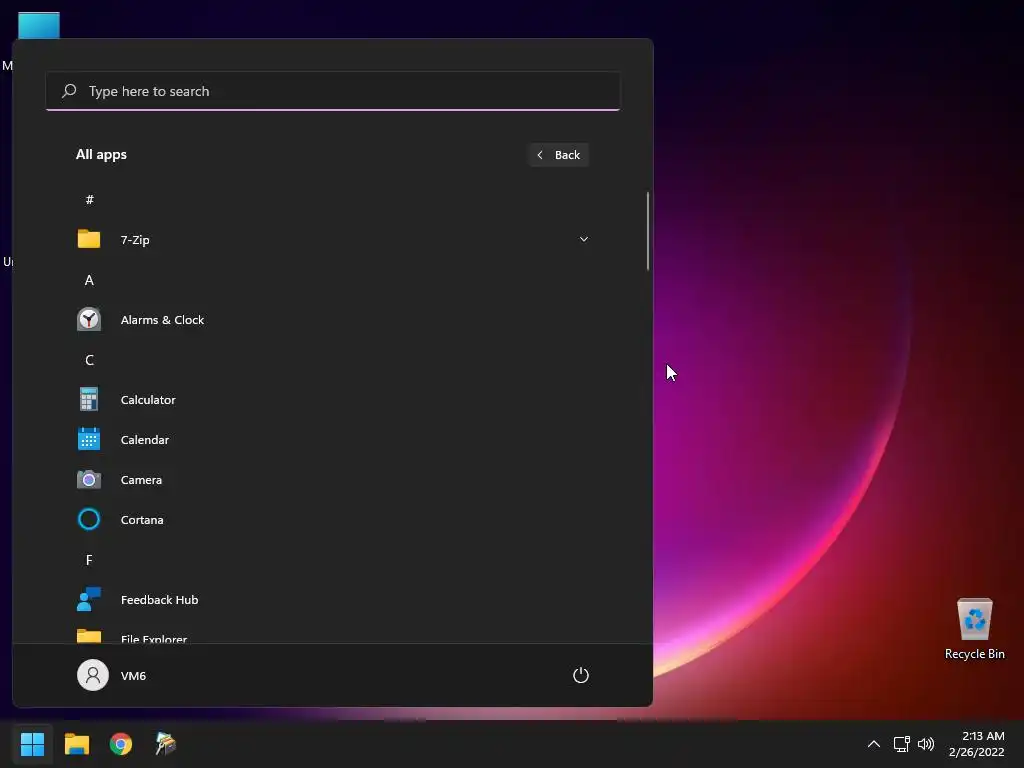Open the volume speaker tray icon

pos(925,744)
